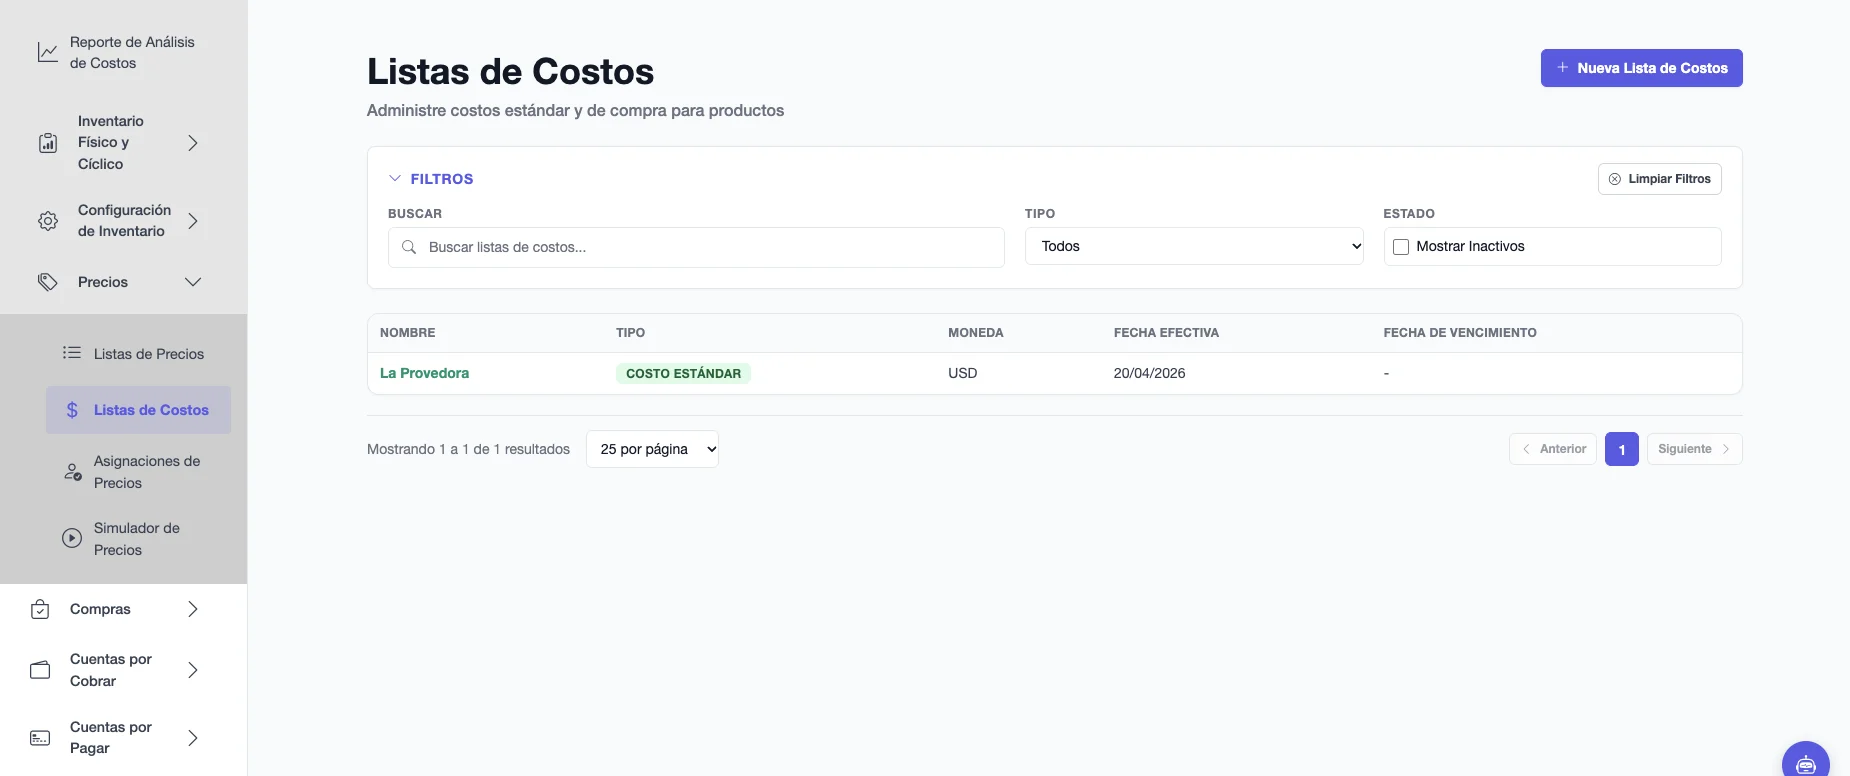This screenshot has width=1850, height=776.
Task: Click the Compras shopping bag icon
Action: pos(40,609)
